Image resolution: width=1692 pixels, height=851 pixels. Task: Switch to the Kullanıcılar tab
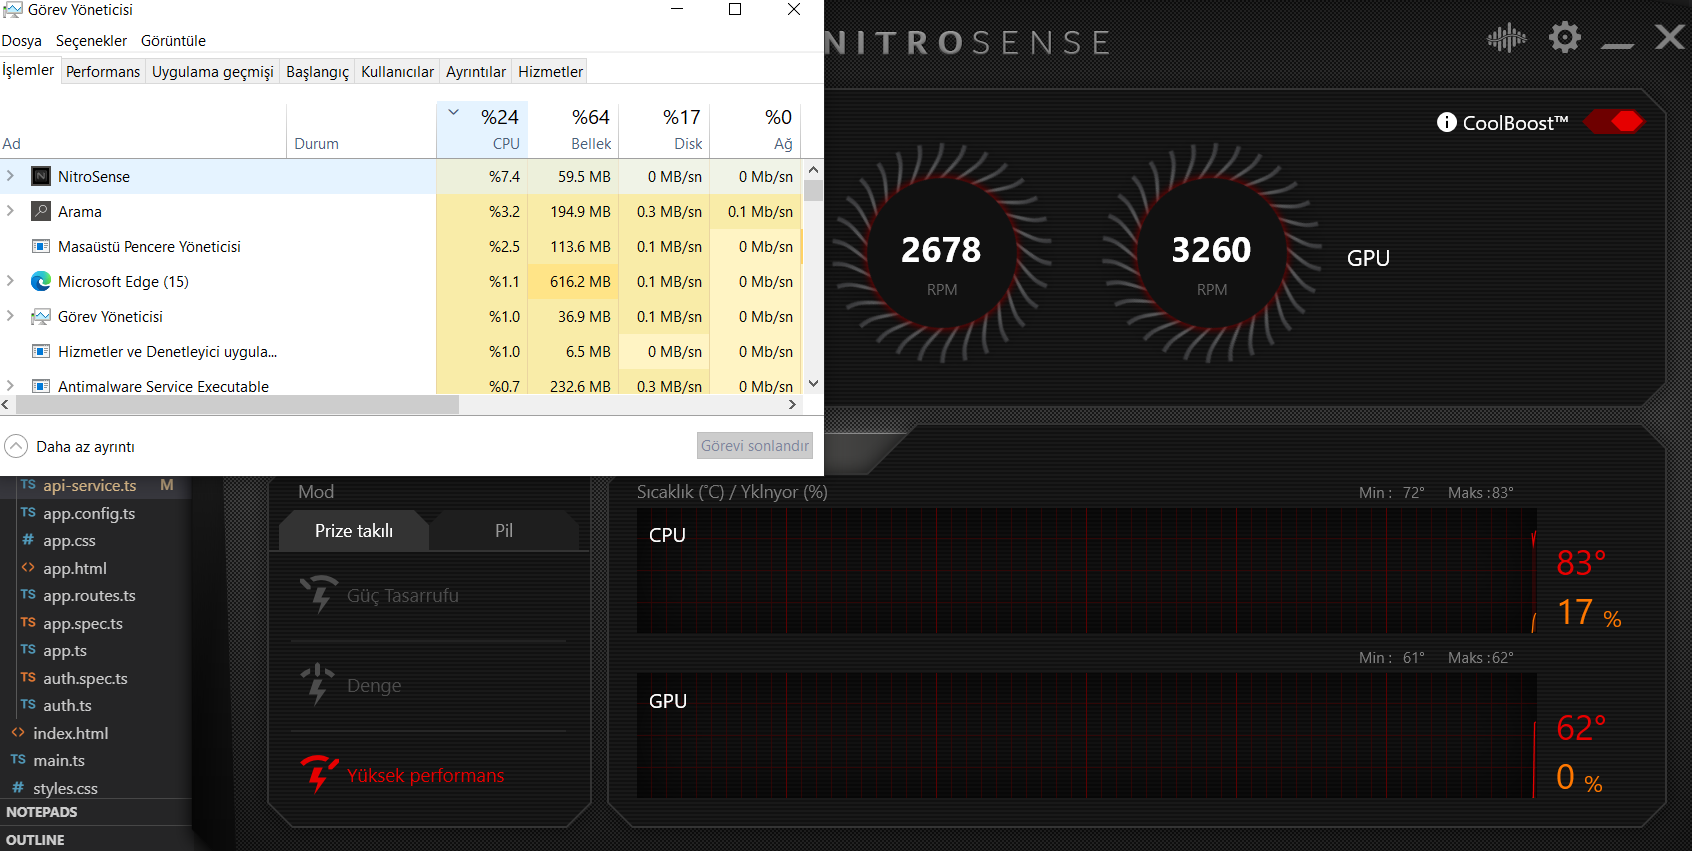coord(397,72)
